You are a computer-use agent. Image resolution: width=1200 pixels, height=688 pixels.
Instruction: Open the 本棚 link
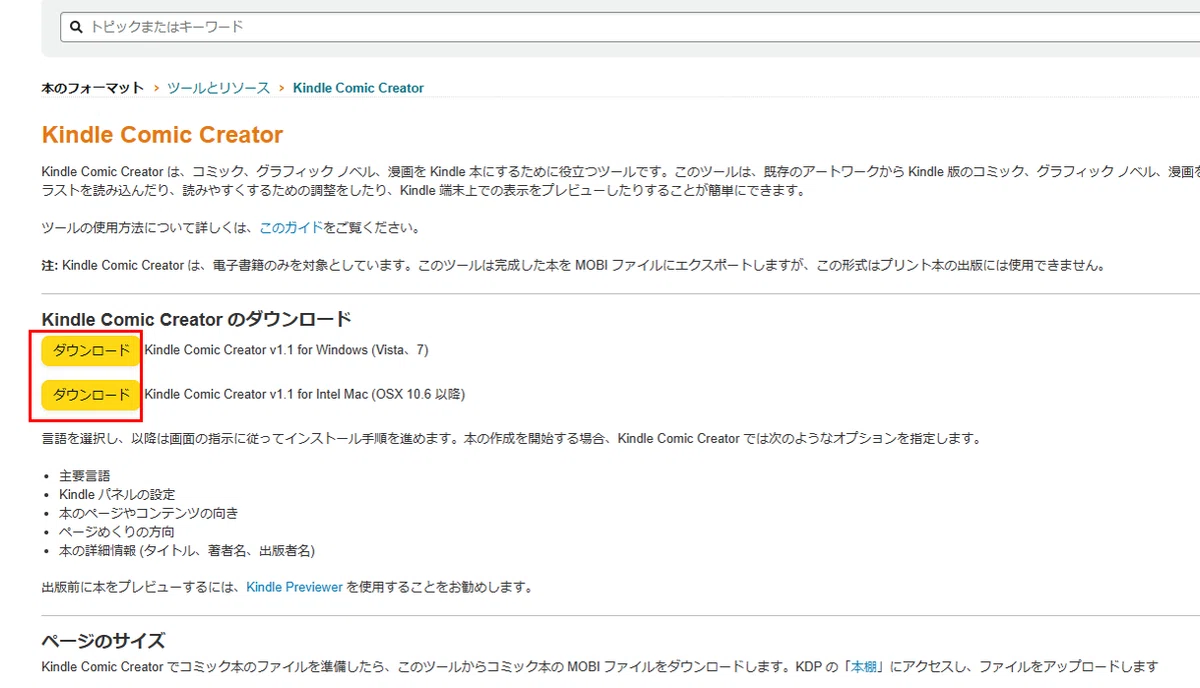point(866,666)
